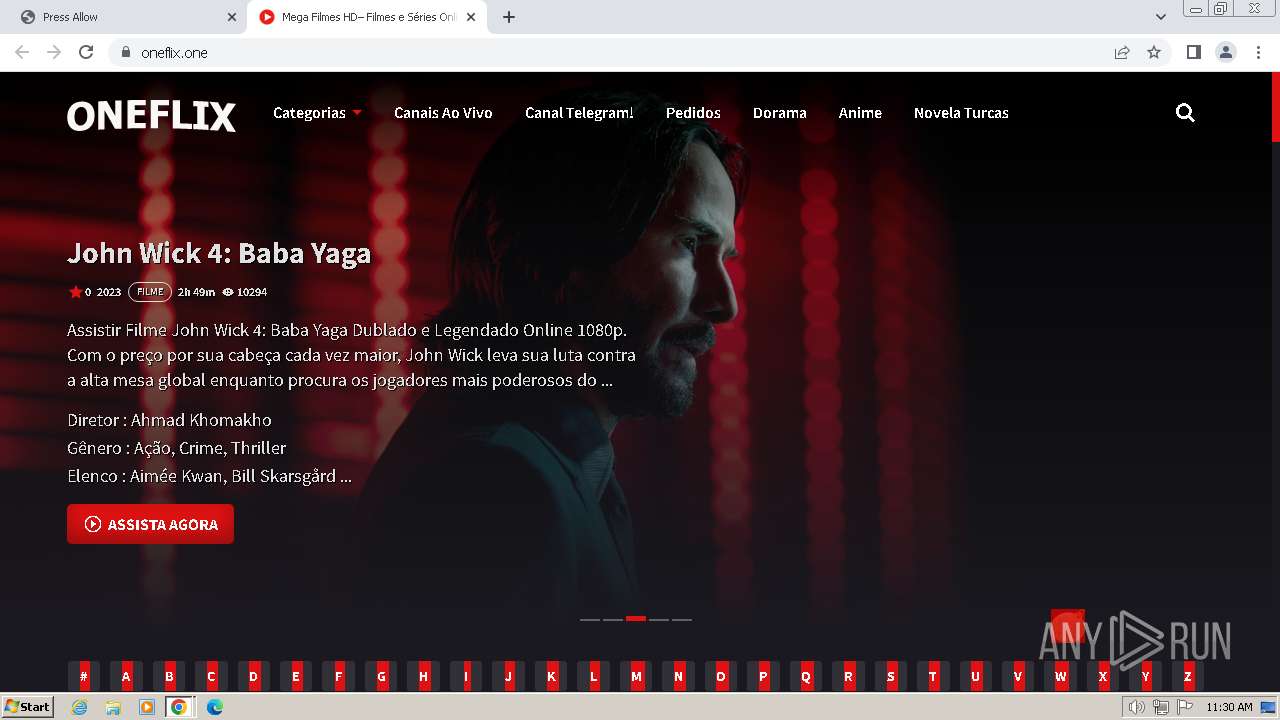Filter titles by letter K
This screenshot has width=1280, height=720.
coord(551,676)
